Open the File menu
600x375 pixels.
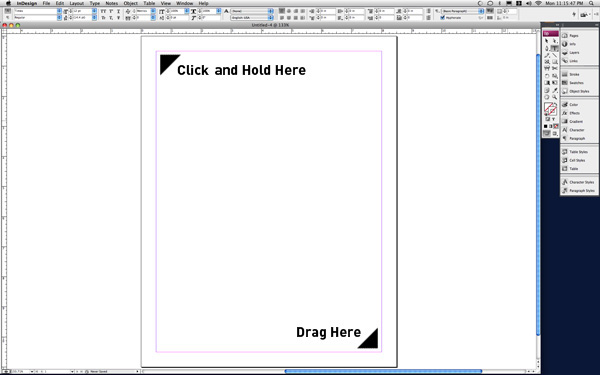tap(46, 3)
